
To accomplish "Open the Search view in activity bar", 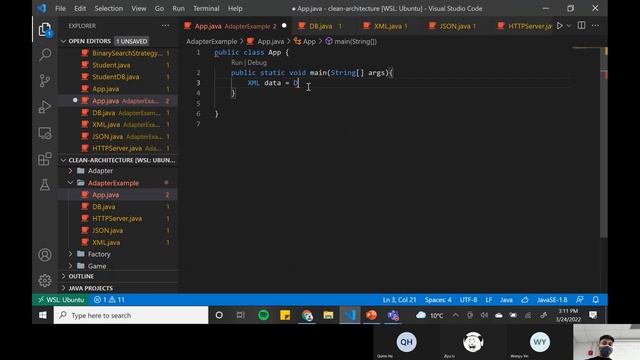I will [x=45, y=55].
